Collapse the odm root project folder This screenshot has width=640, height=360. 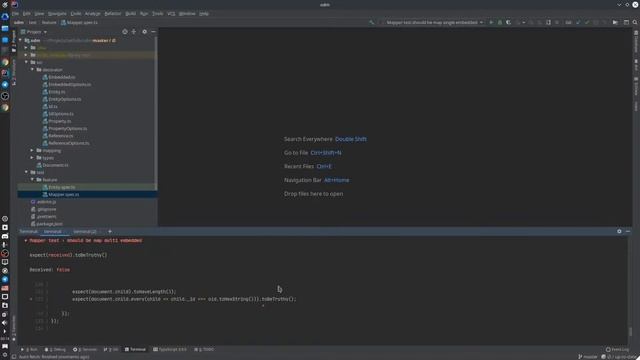coord(20,40)
